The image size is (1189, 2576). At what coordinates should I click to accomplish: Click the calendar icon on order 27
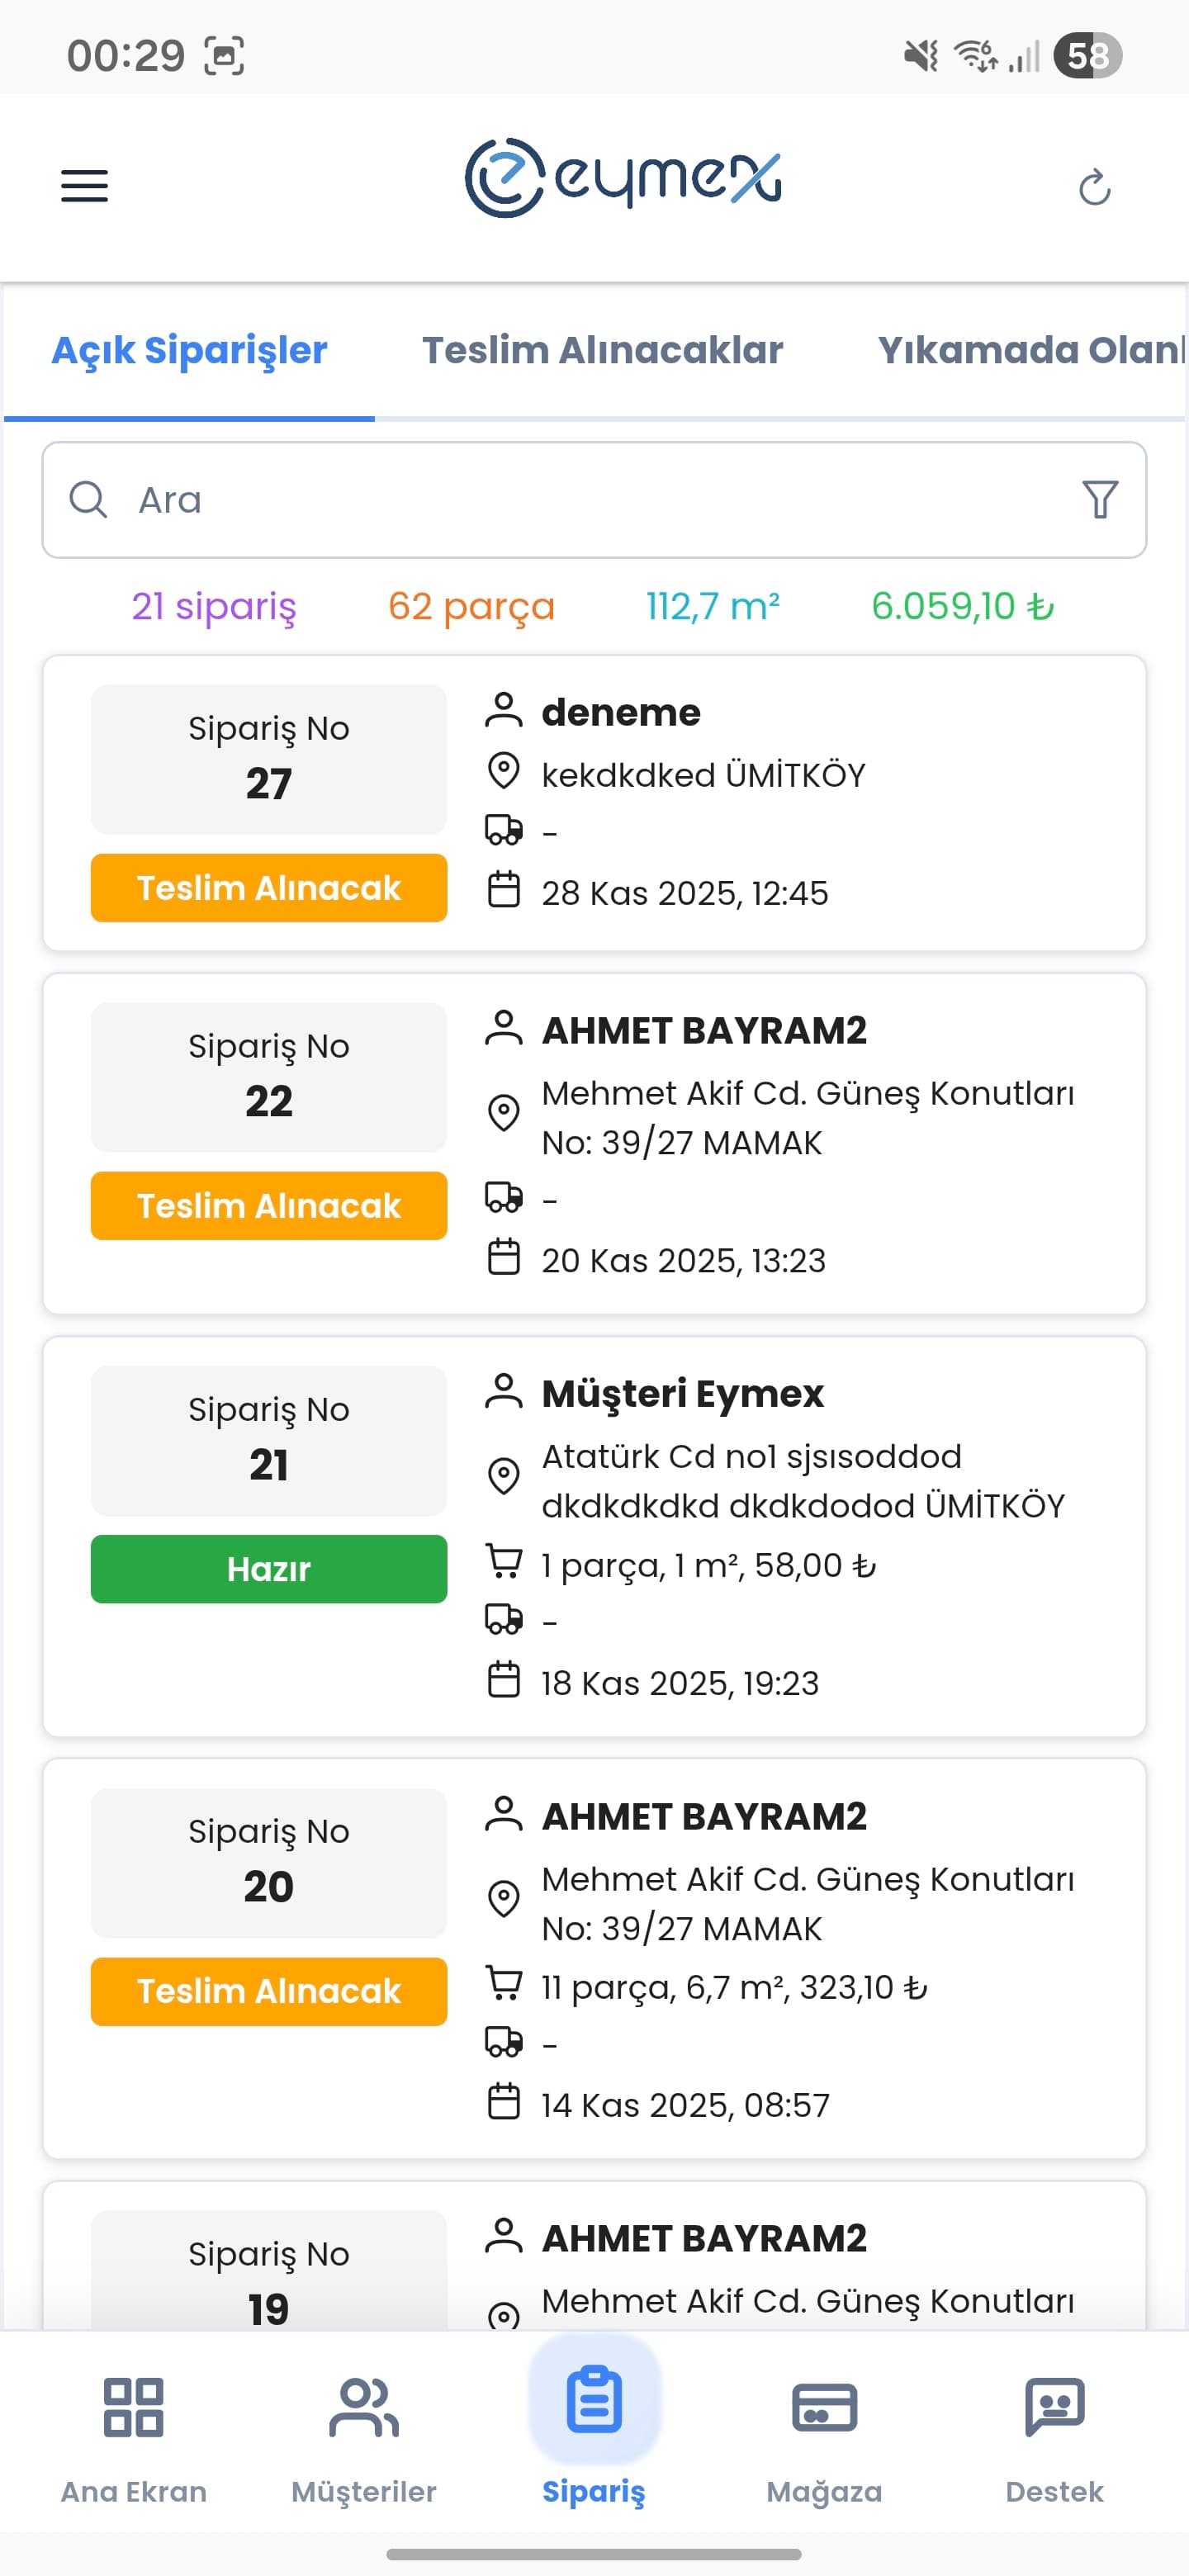[504, 891]
